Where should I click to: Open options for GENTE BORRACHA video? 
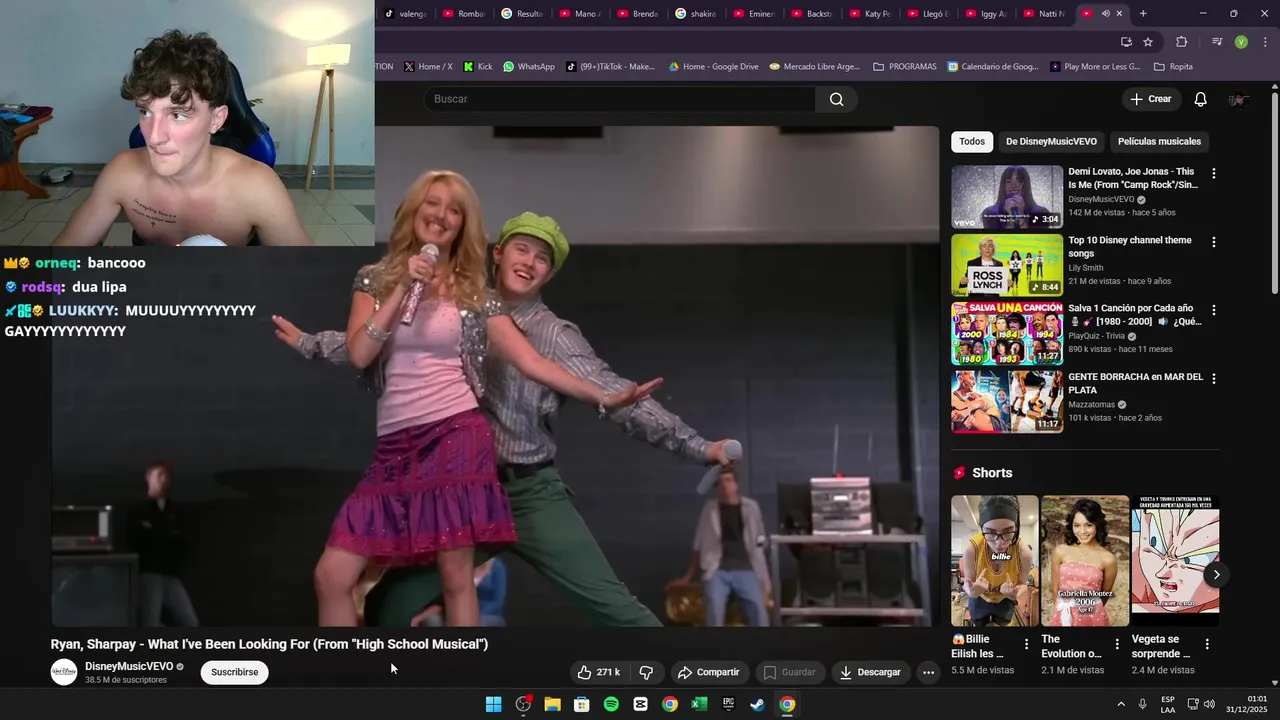click(1214, 379)
